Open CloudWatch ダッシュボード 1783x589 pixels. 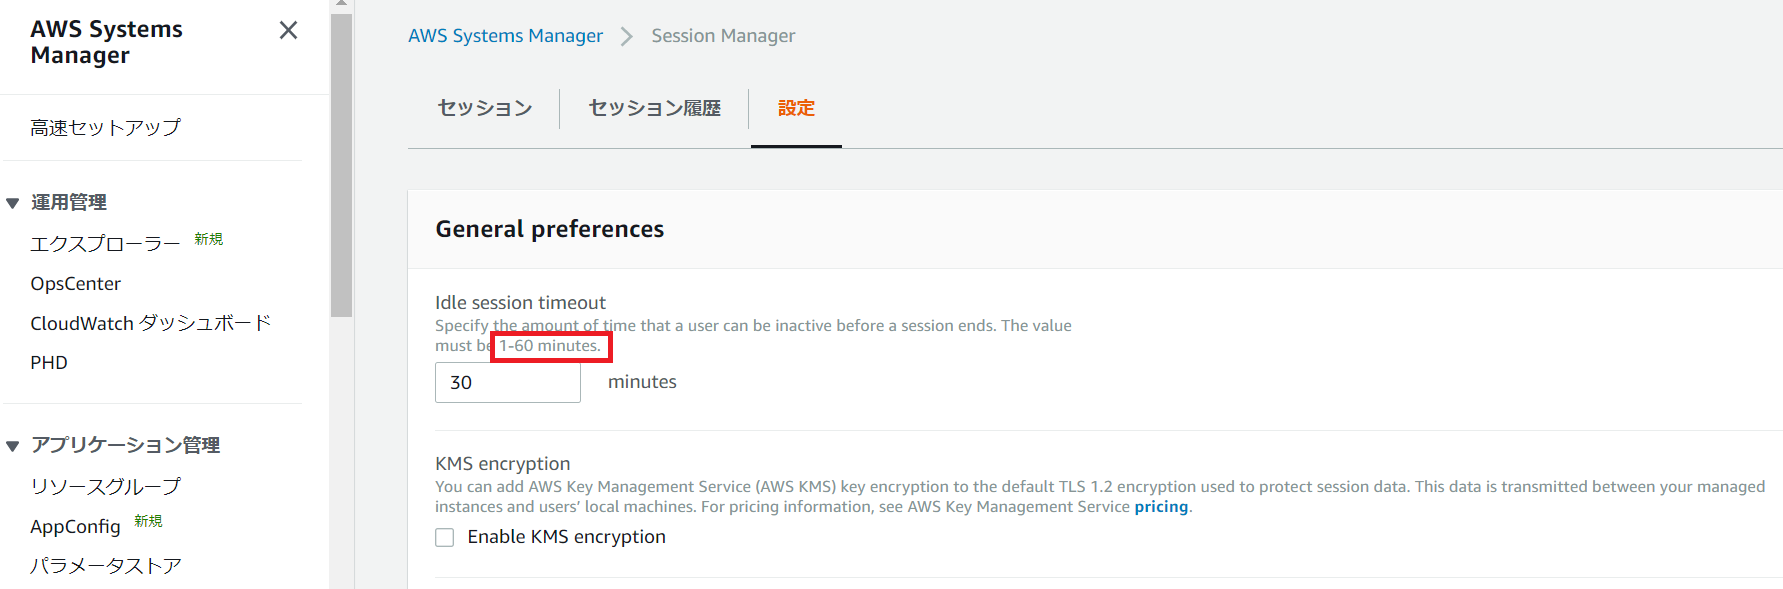151,323
